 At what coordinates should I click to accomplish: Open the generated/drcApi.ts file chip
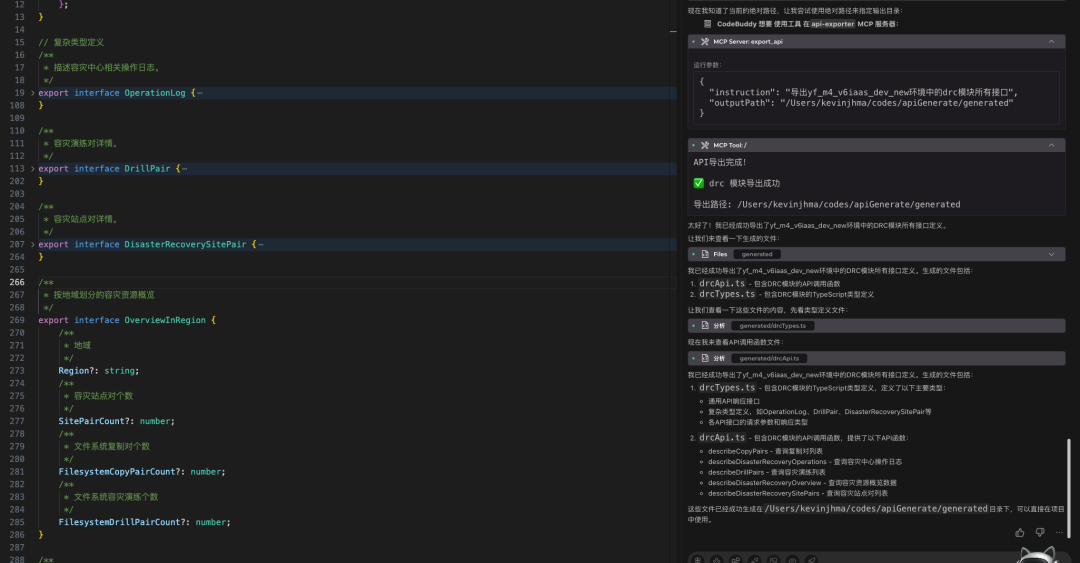pyautogui.click(x=770, y=358)
